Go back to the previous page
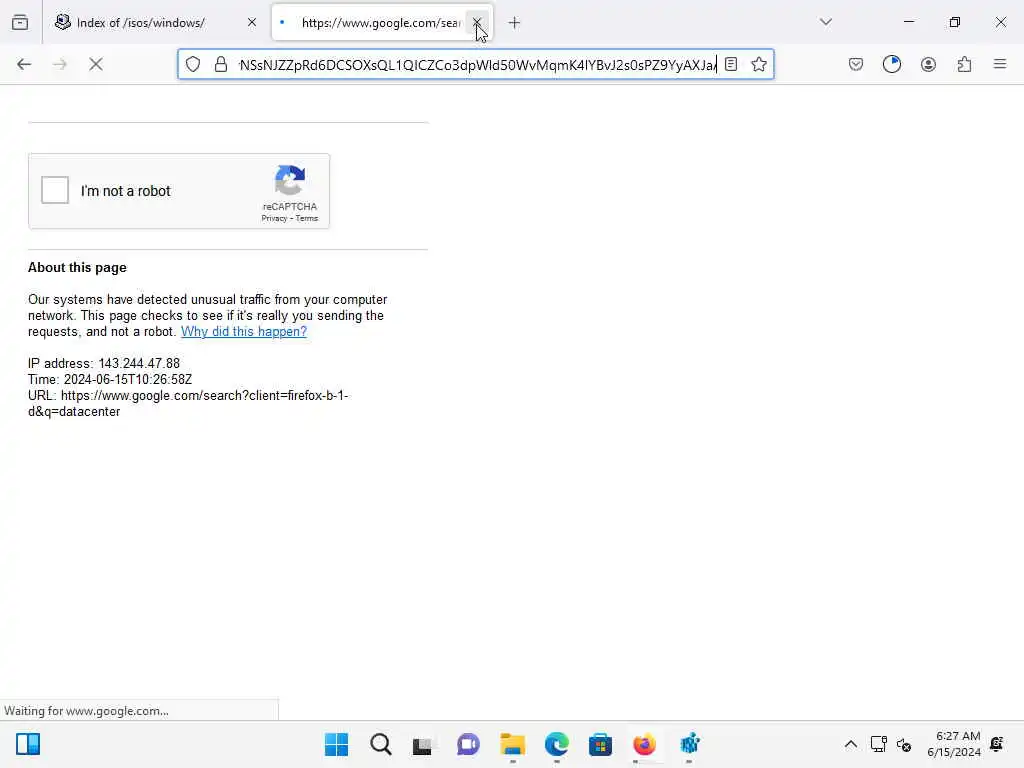 (24, 64)
